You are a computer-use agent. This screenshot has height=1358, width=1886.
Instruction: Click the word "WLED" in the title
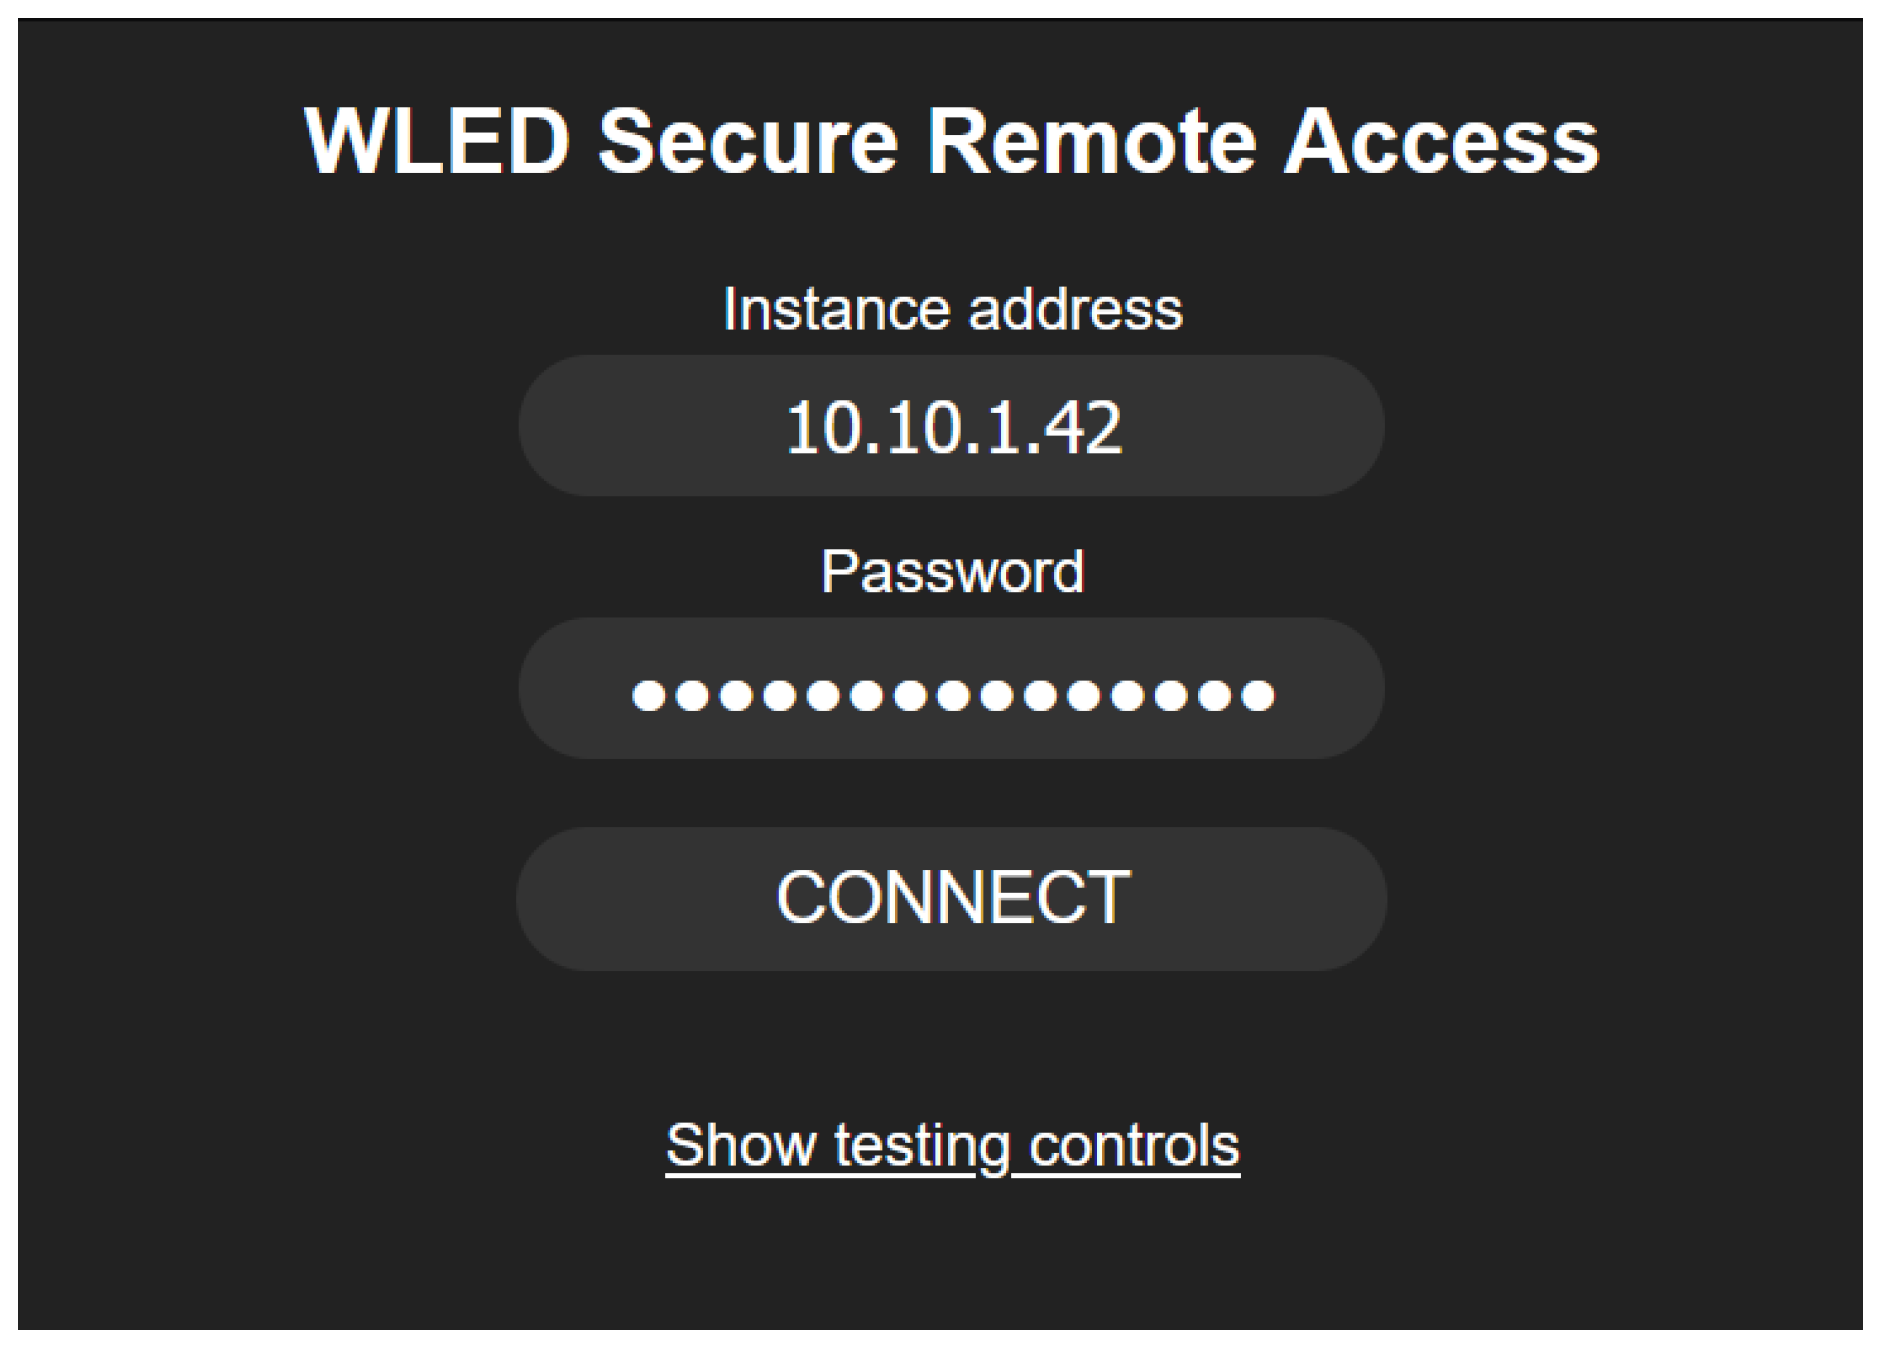[437, 142]
